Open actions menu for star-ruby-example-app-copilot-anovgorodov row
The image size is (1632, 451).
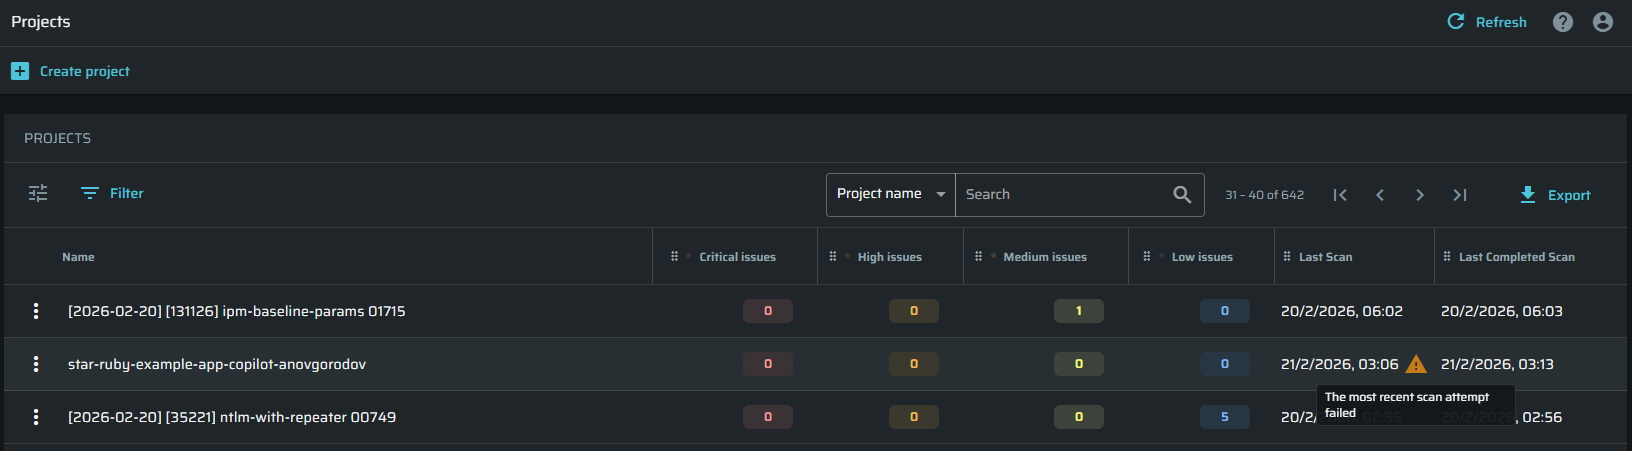coord(36,364)
